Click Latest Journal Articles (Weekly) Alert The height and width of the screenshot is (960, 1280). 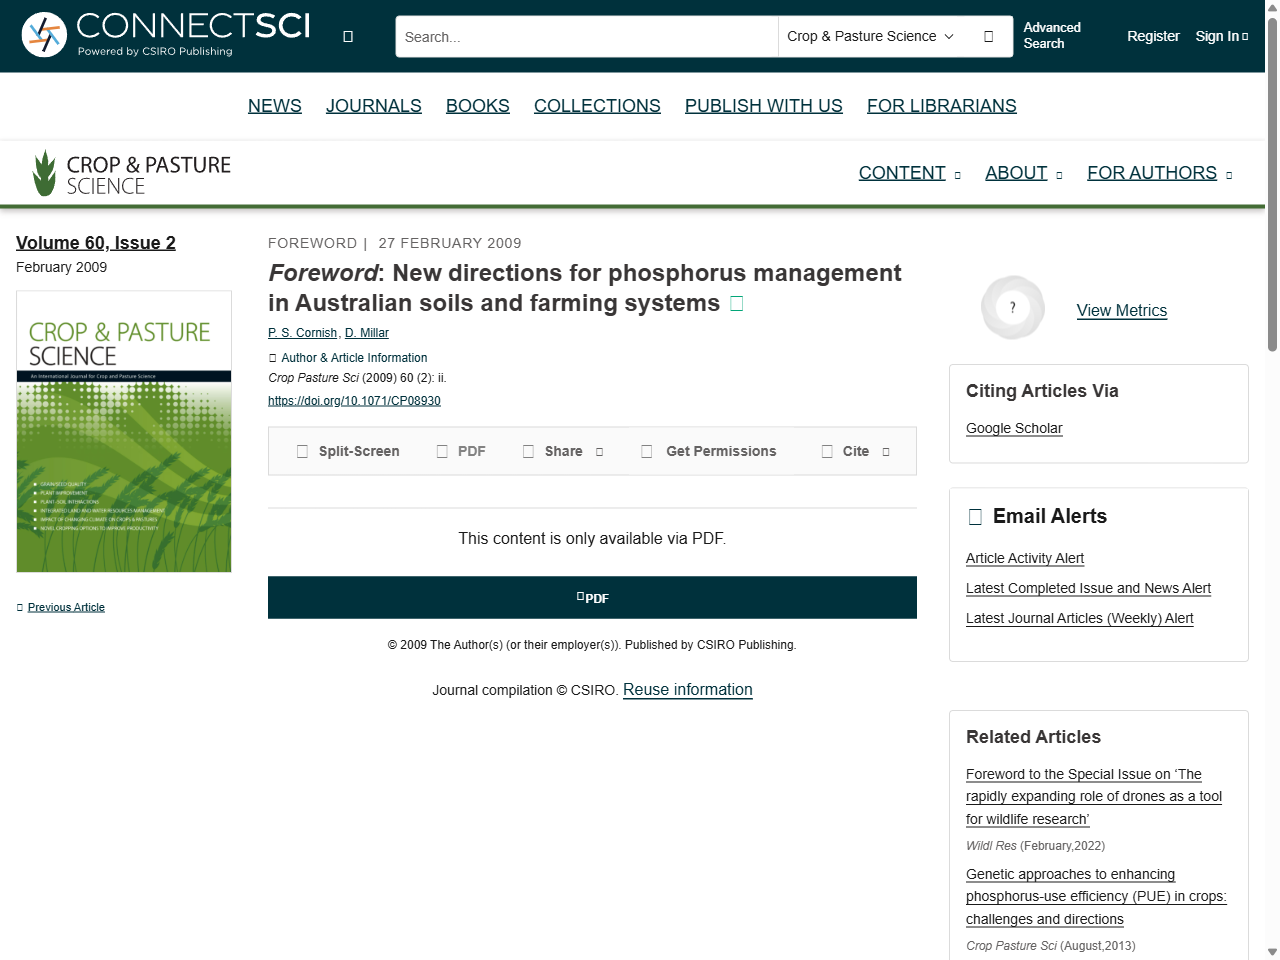[1080, 618]
